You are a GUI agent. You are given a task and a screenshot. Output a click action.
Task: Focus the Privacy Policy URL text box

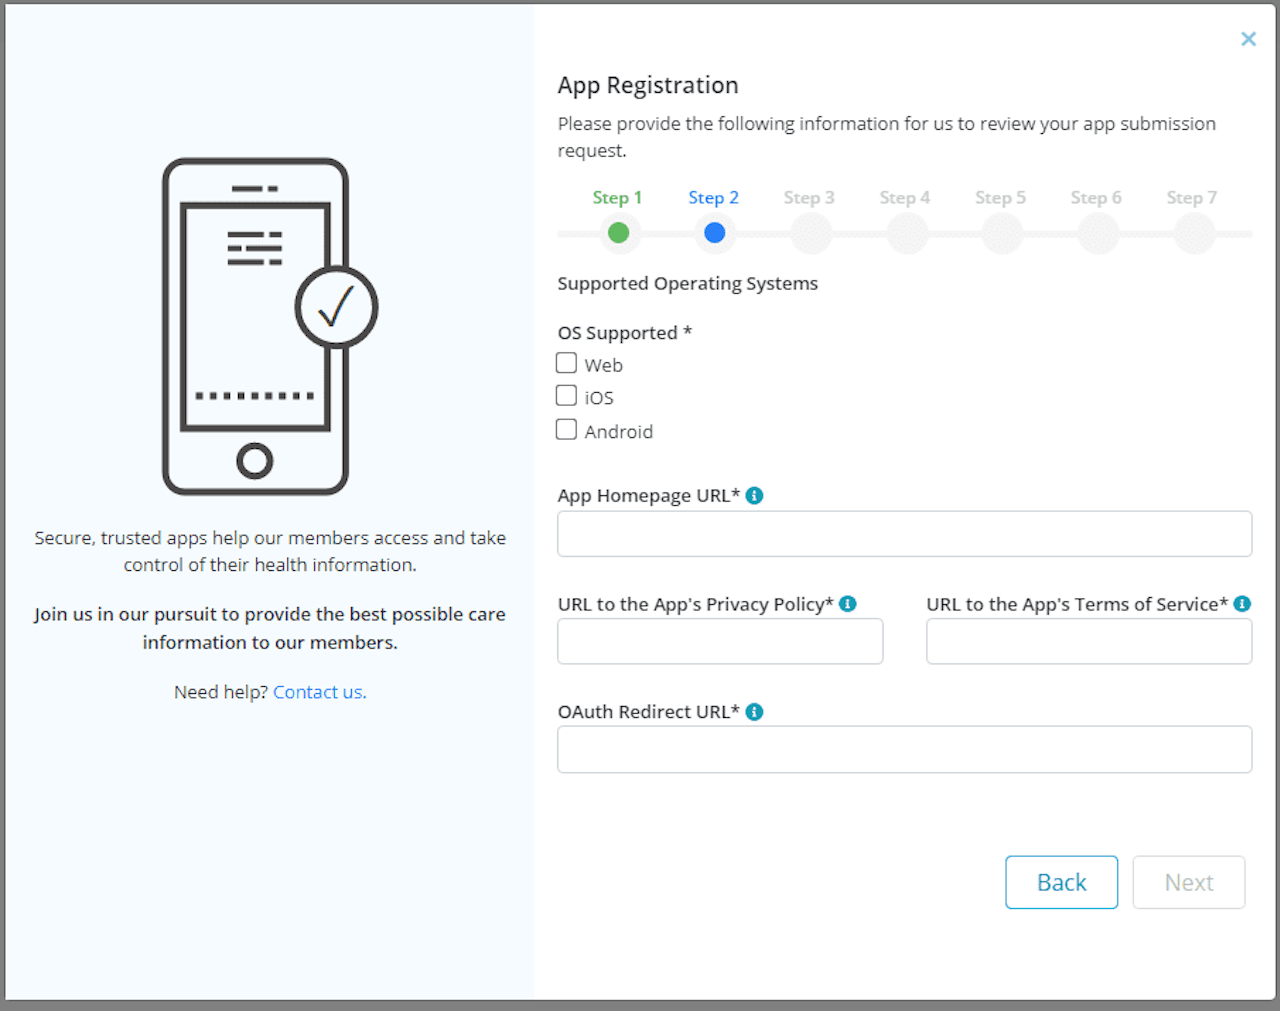click(x=719, y=641)
